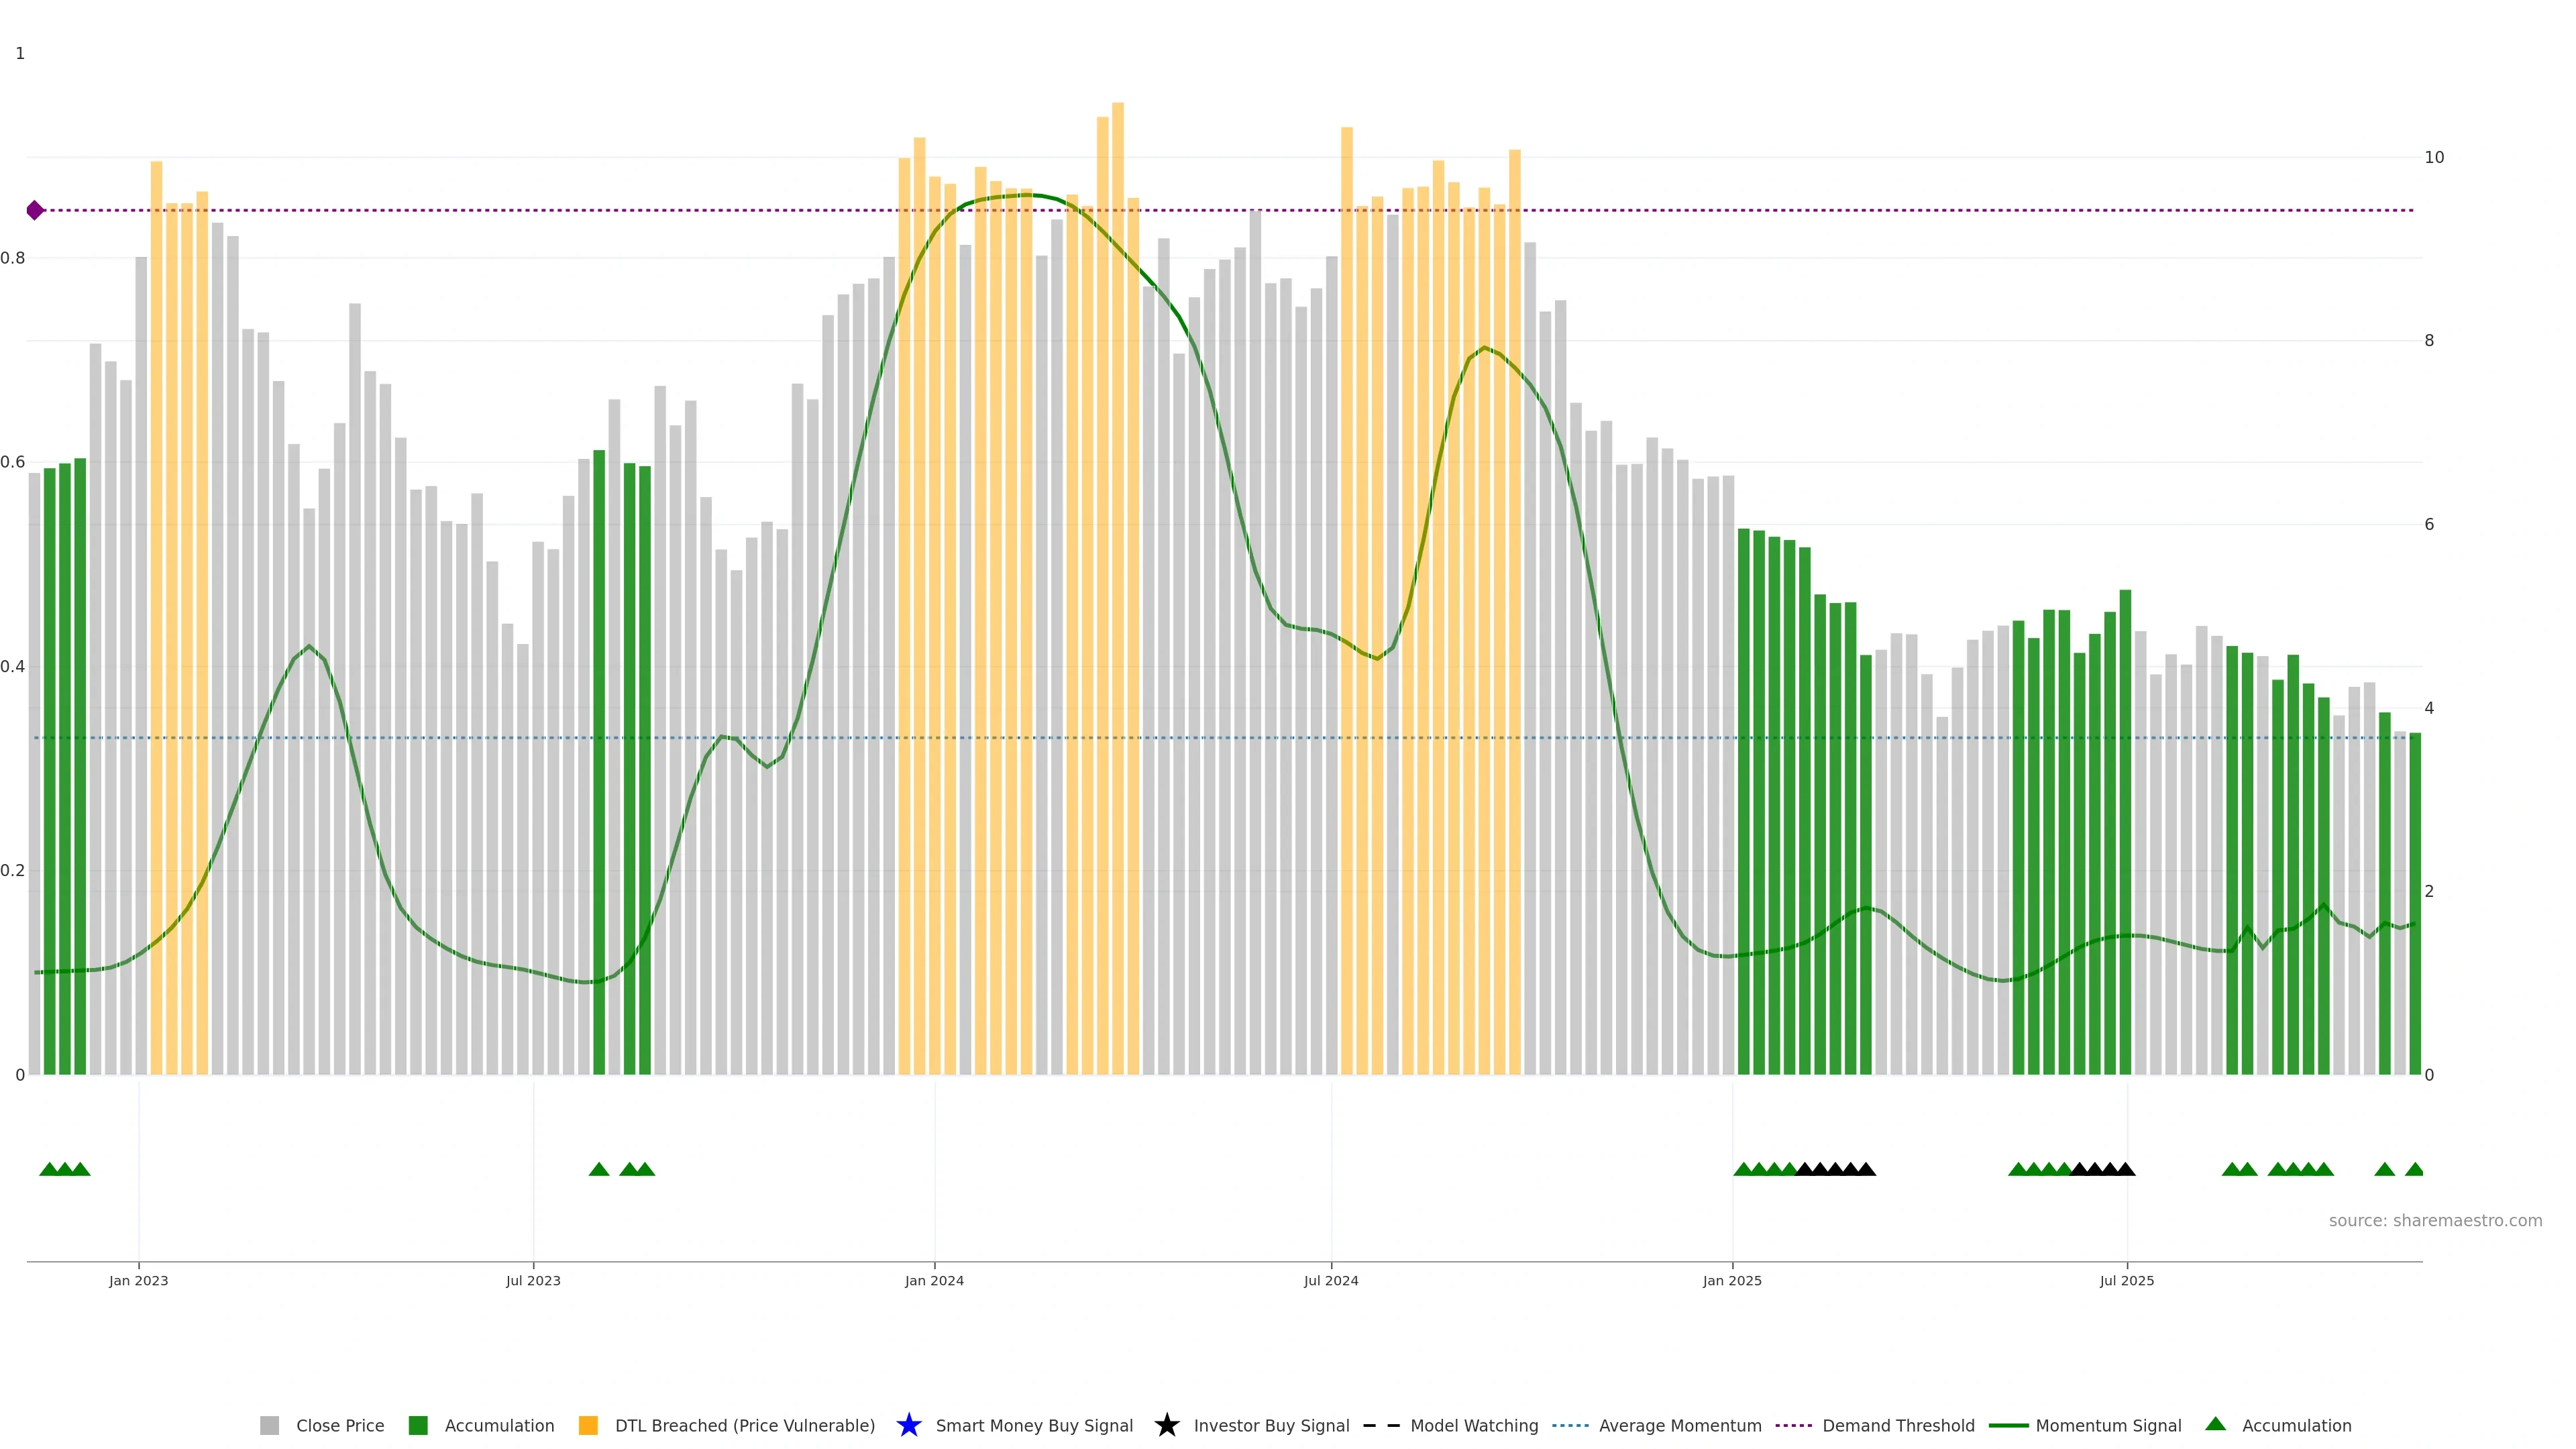Viewport: 2576px width, 1449px height.
Task: Click the purple diamond Demand Threshold marker
Action: pyautogui.click(x=35, y=210)
